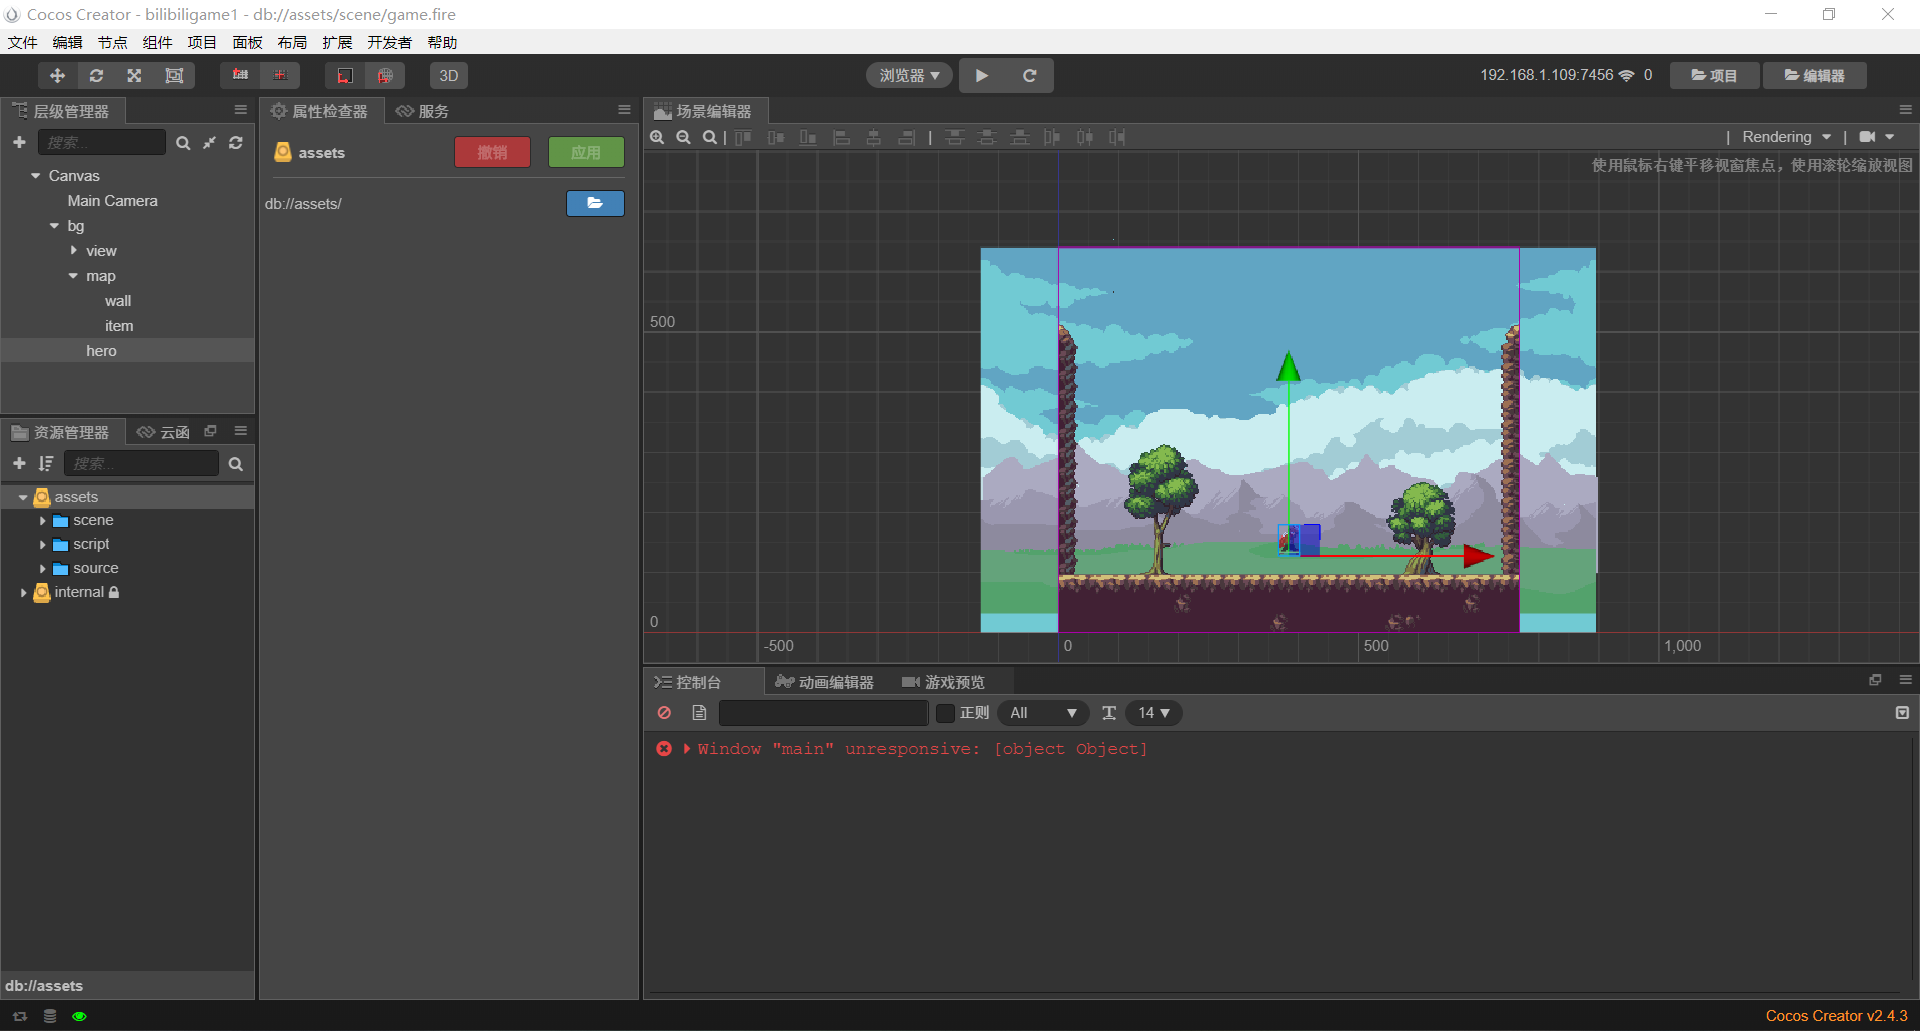Select the Rect transform tool
The height and width of the screenshot is (1031, 1920).
[x=174, y=76]
